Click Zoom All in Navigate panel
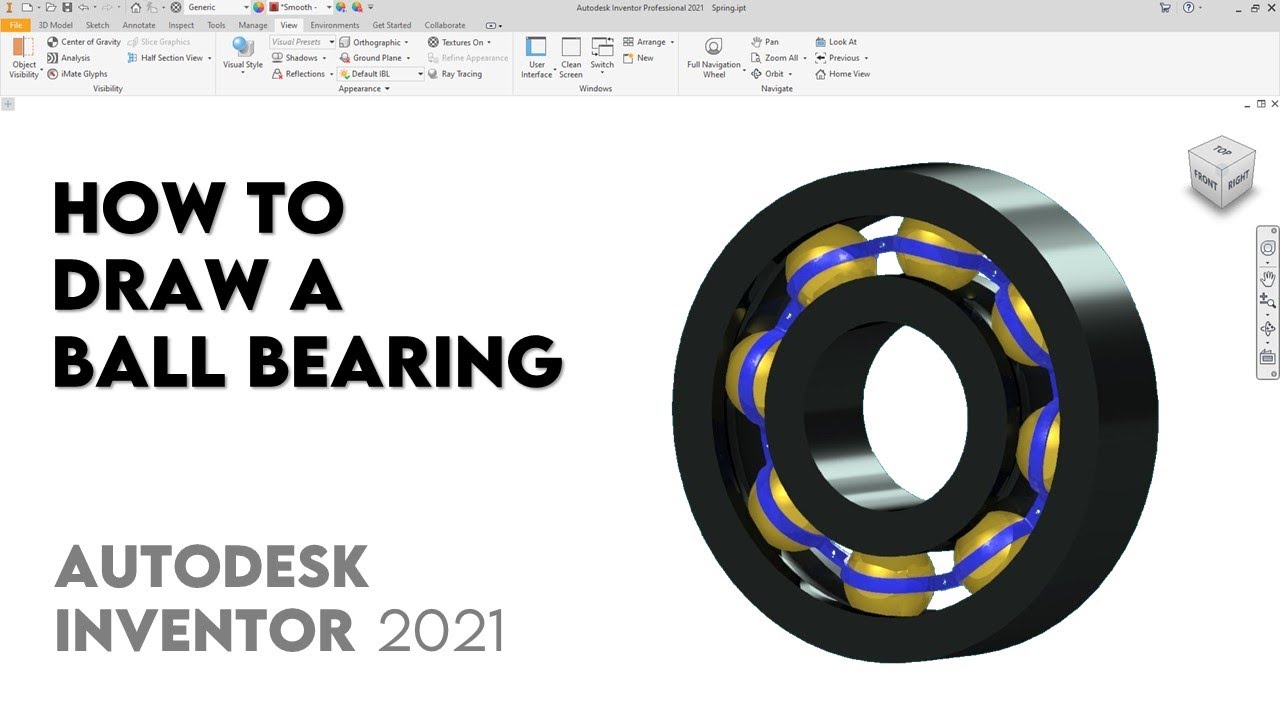The width and height of the screenshot is (1280, 720). (775, 58)
